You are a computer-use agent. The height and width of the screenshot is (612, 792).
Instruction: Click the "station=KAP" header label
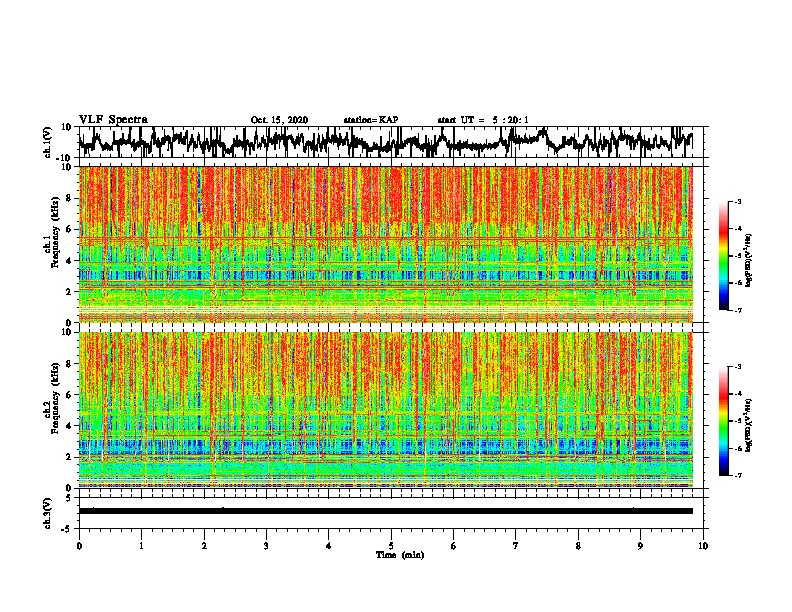(x=371, y=120)
